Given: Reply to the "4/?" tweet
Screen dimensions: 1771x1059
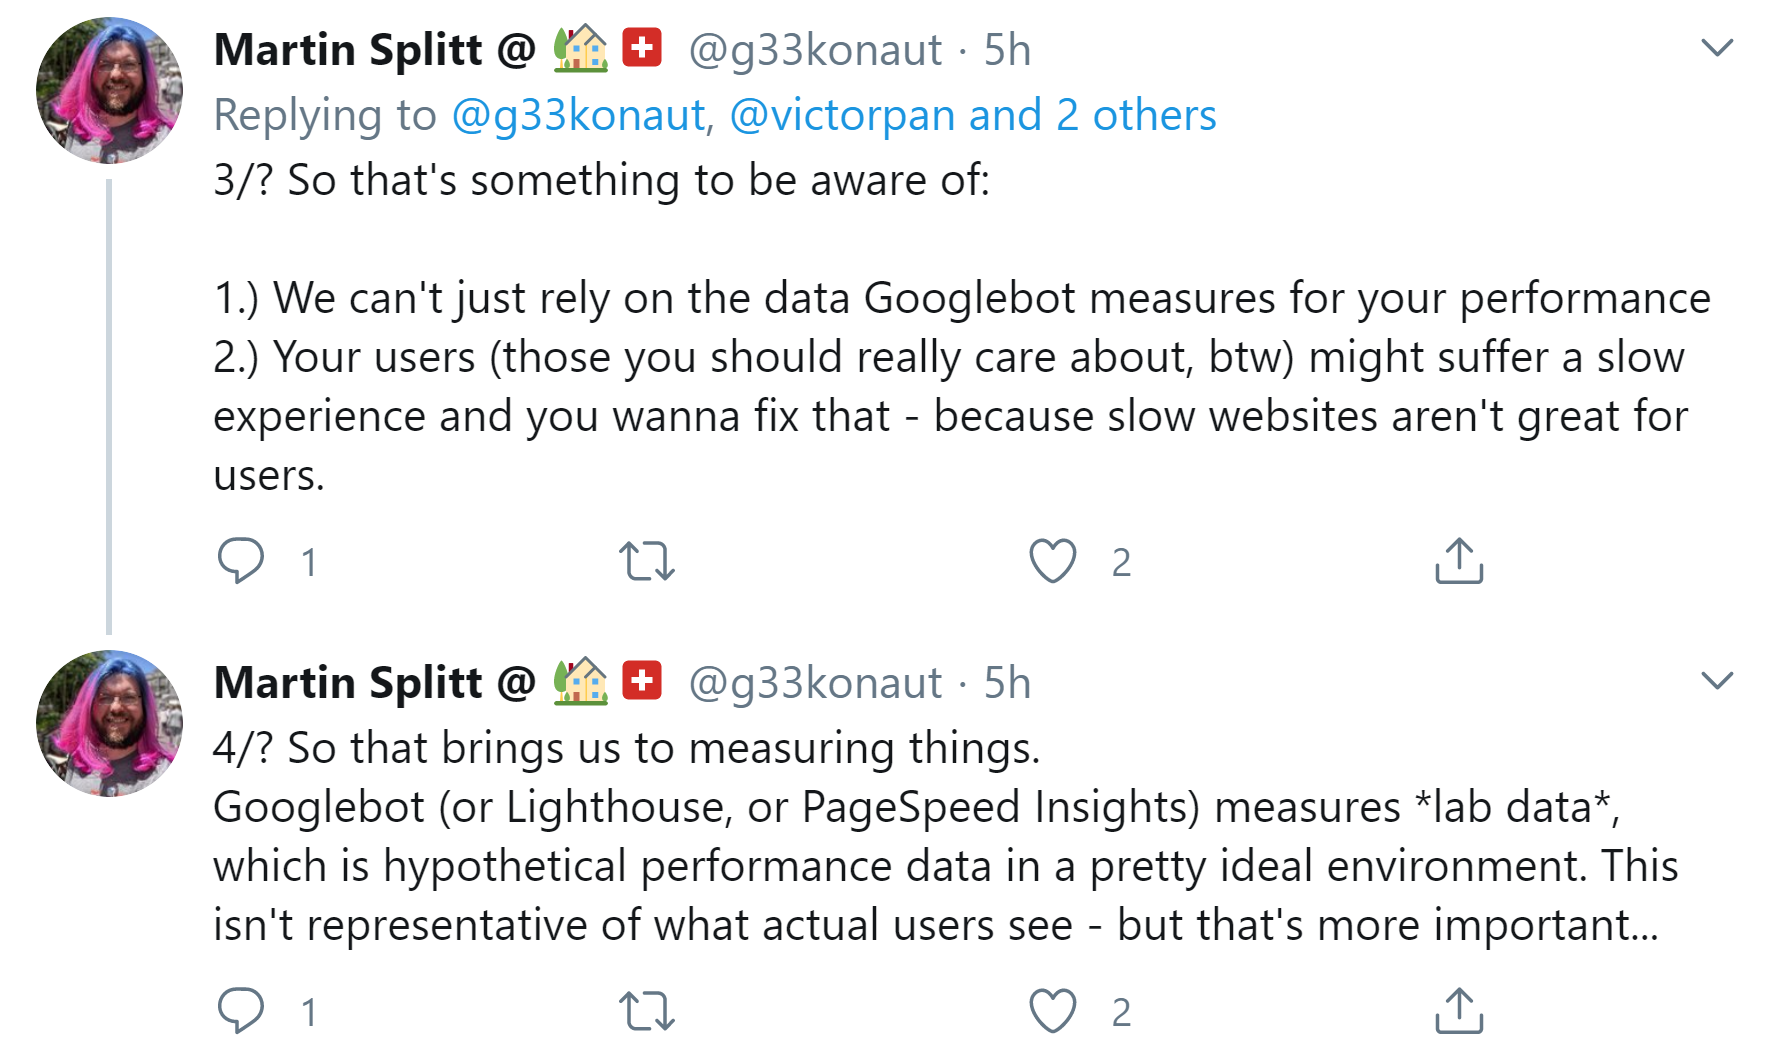Looking at the screenshot, I should (242, 1011).
